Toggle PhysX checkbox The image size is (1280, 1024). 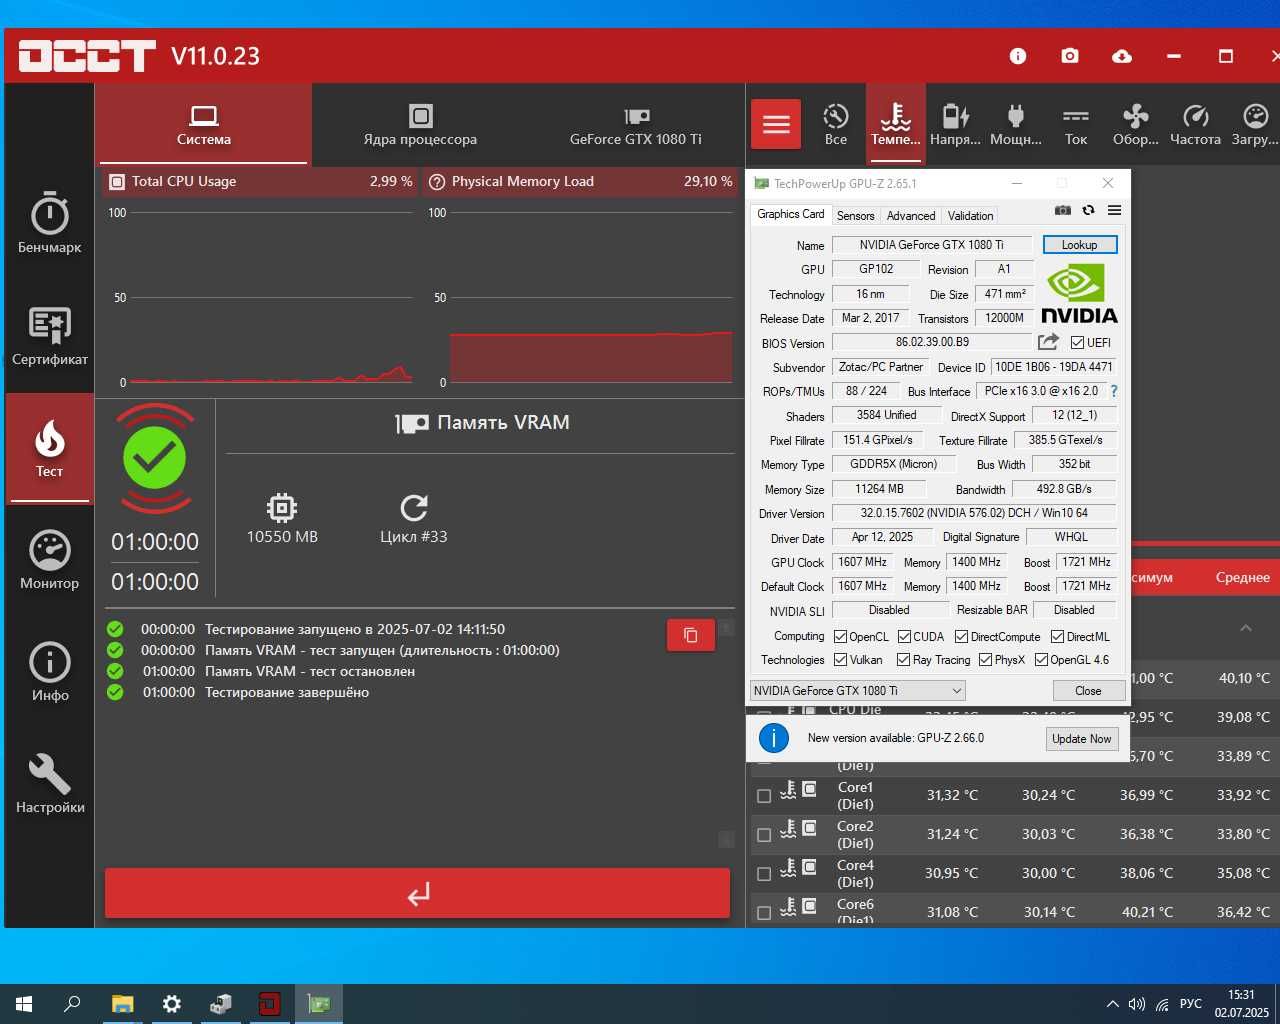(985, 660)
